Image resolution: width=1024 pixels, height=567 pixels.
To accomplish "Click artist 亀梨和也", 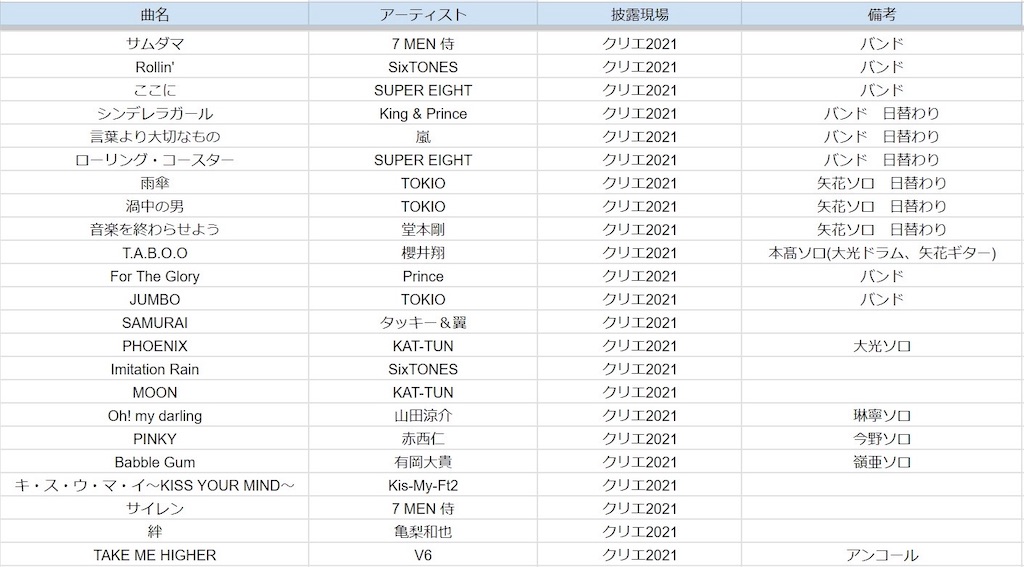I will pyautogui.click(x=423, y=532).
